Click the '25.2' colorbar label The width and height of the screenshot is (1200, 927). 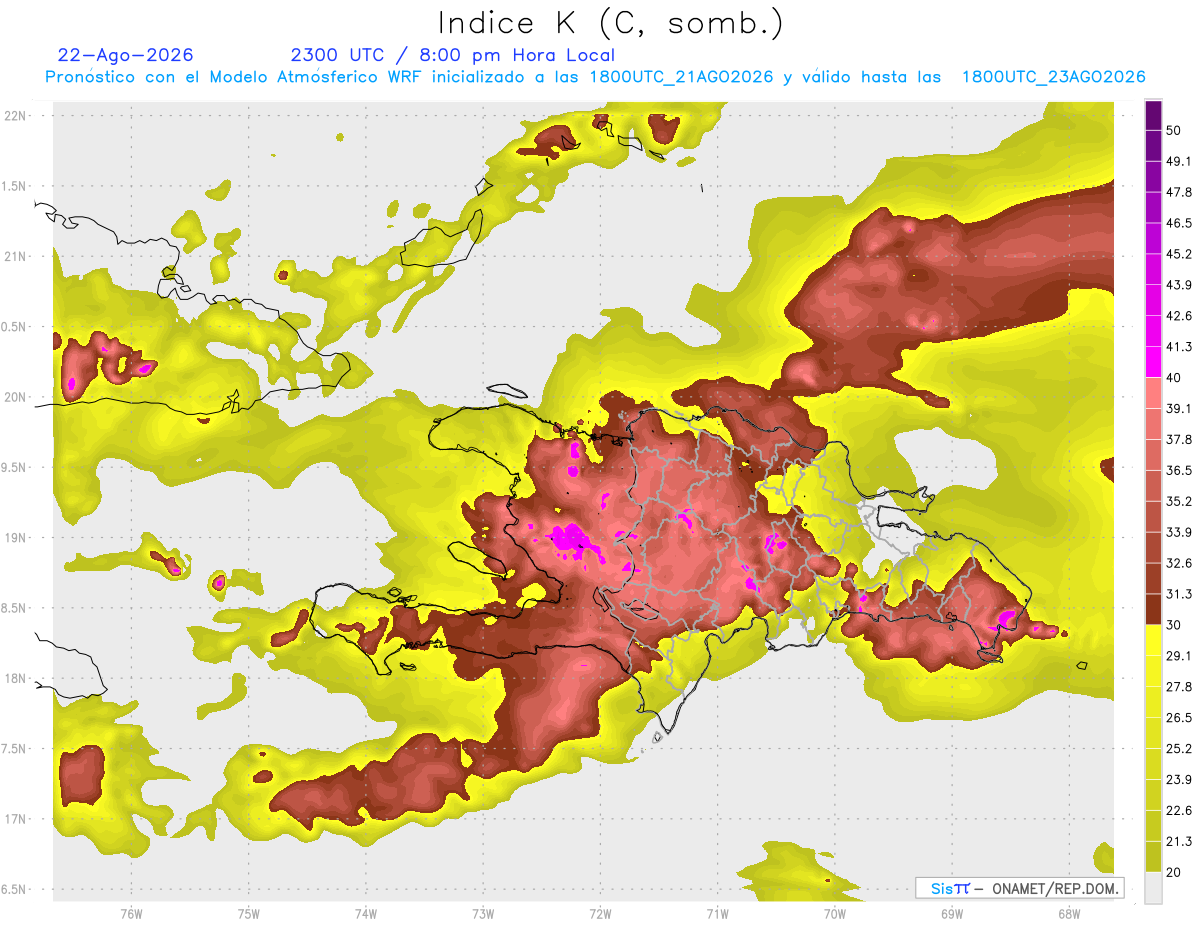[1179, 749]
